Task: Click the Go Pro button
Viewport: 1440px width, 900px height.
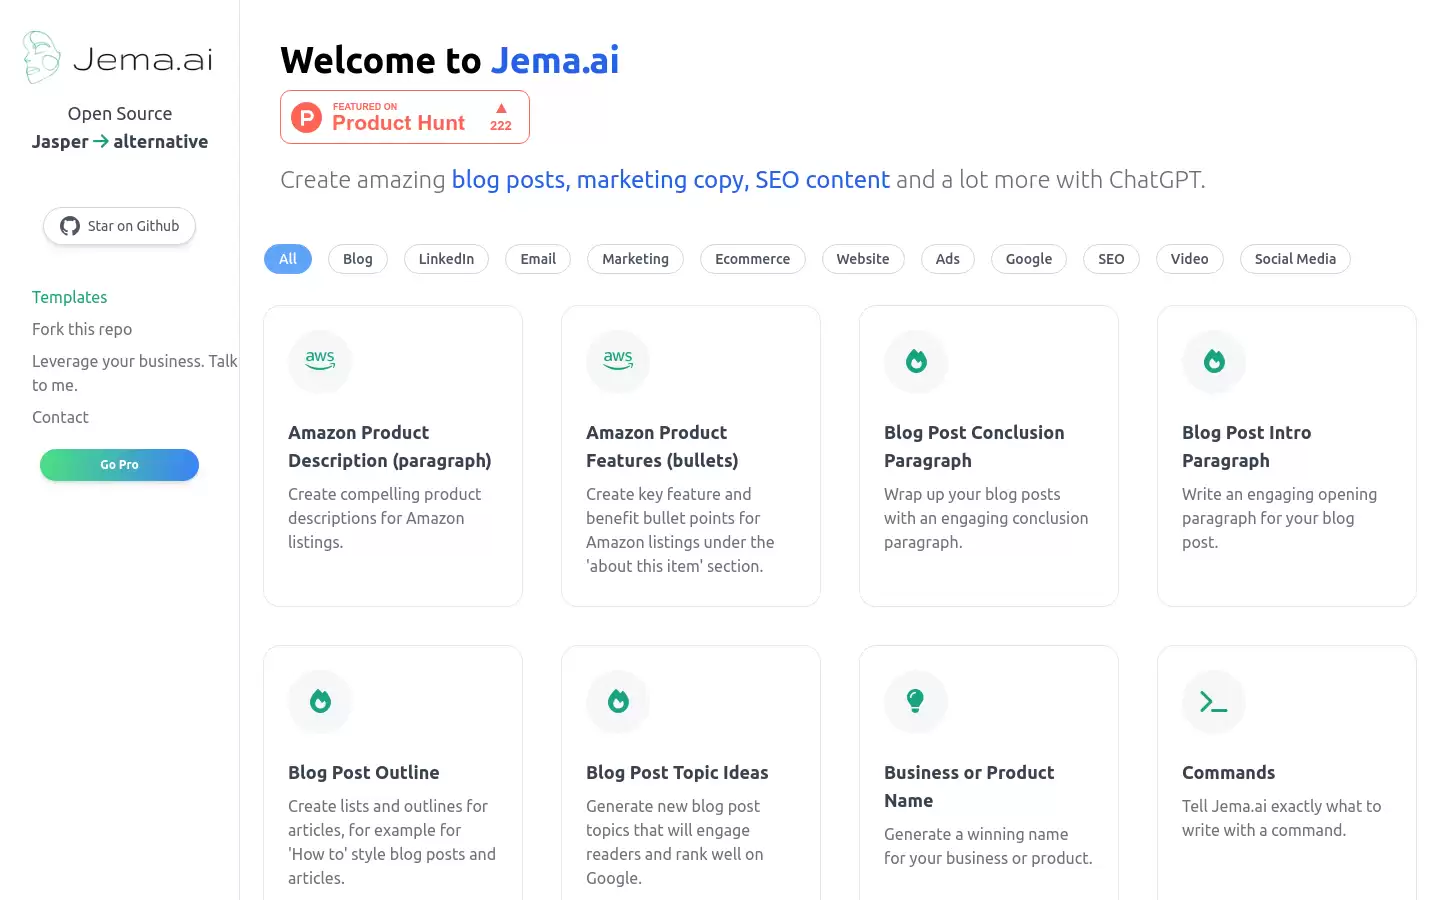Action: pos(119,465)
